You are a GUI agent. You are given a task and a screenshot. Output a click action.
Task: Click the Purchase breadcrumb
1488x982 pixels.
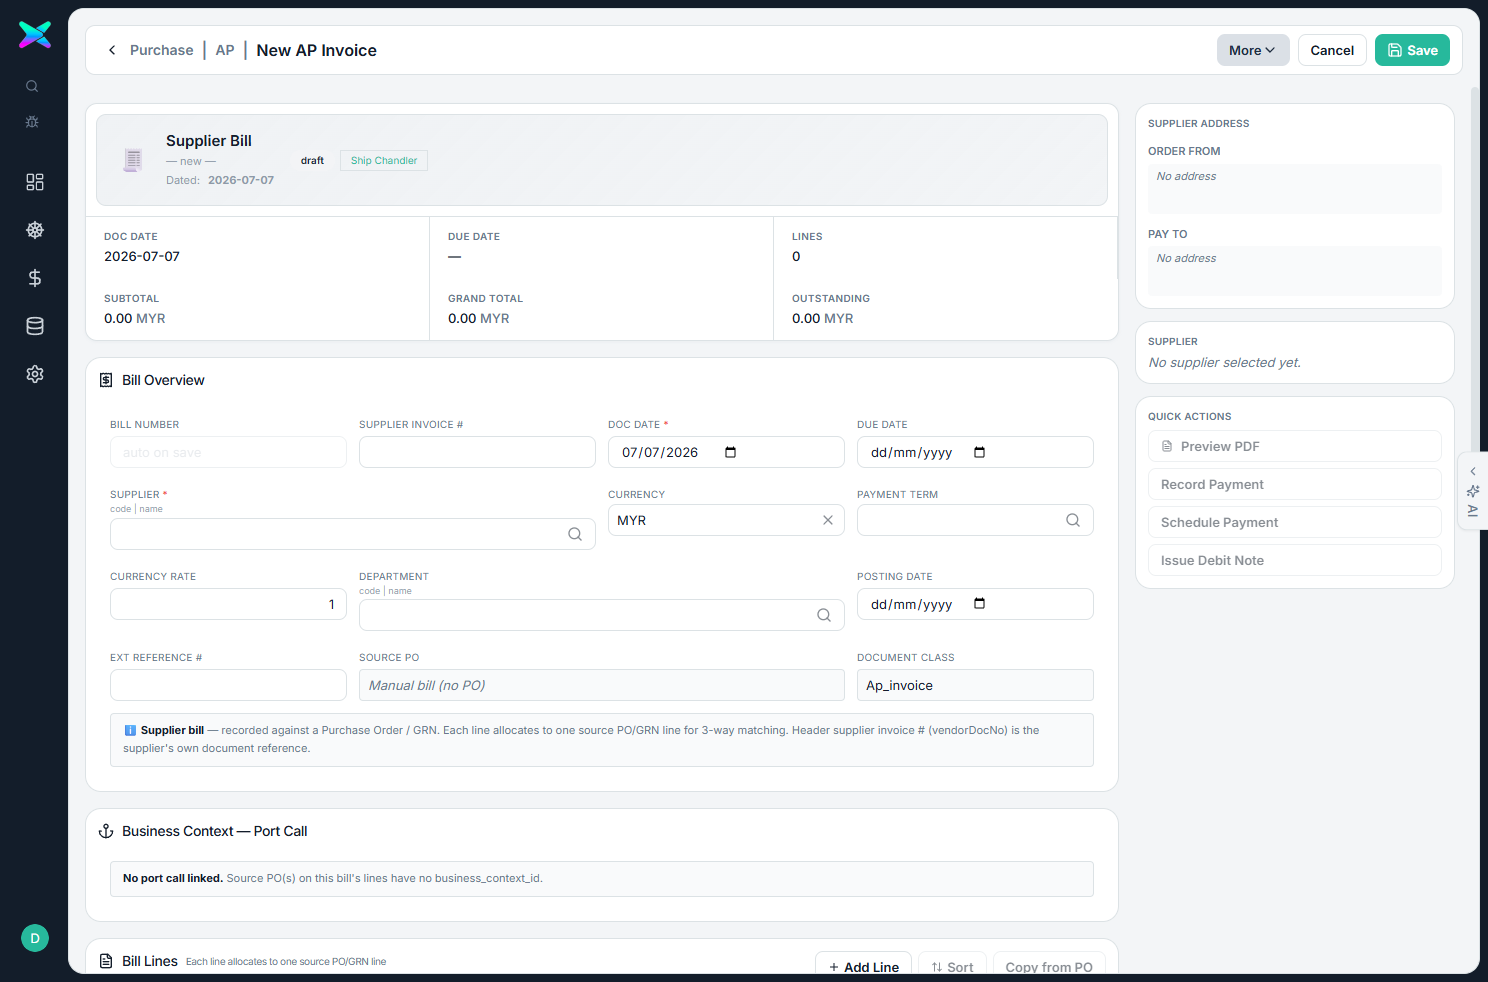click(x=162, y=50)
